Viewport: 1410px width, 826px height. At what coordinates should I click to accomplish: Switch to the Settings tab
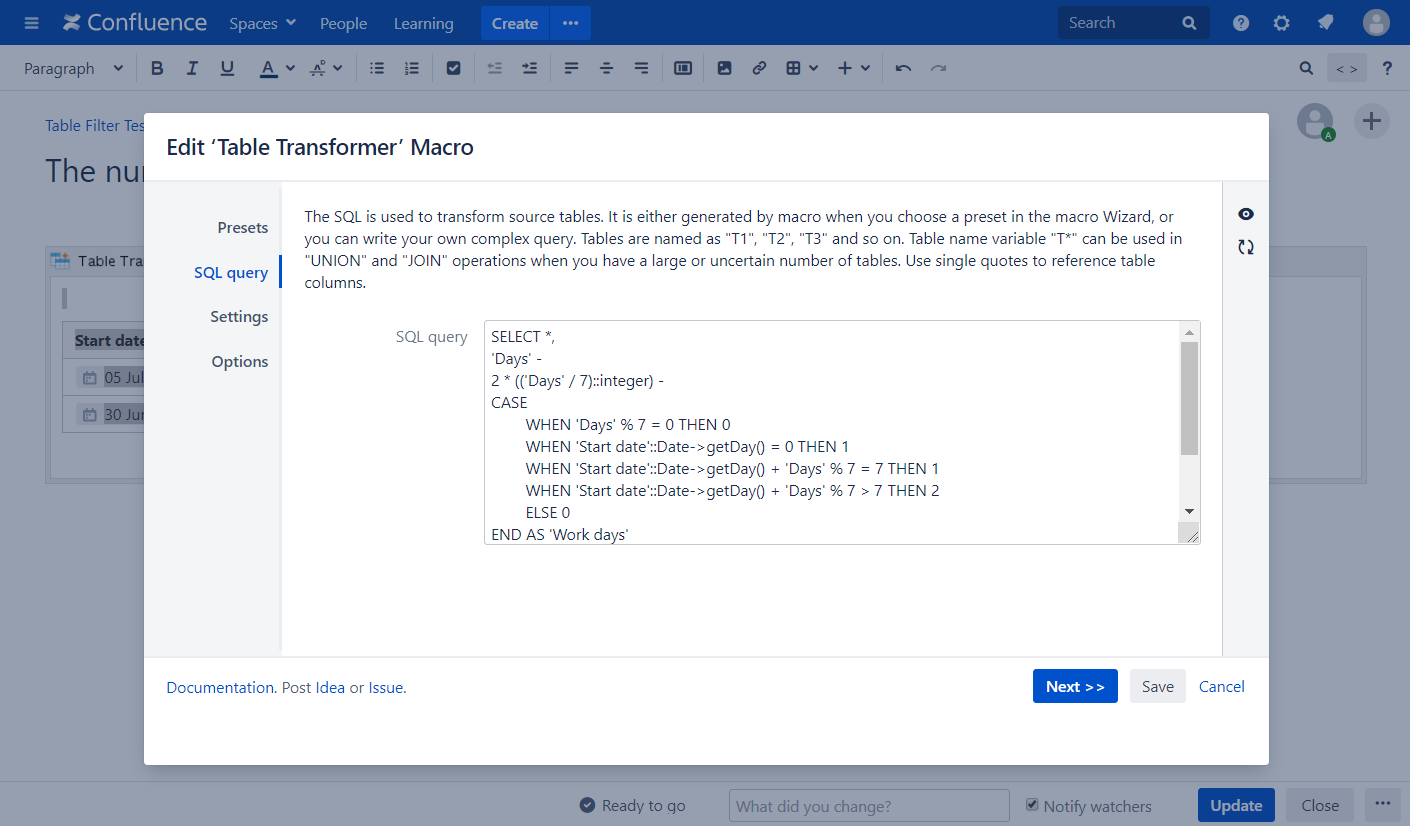click(x=239, y=316)
